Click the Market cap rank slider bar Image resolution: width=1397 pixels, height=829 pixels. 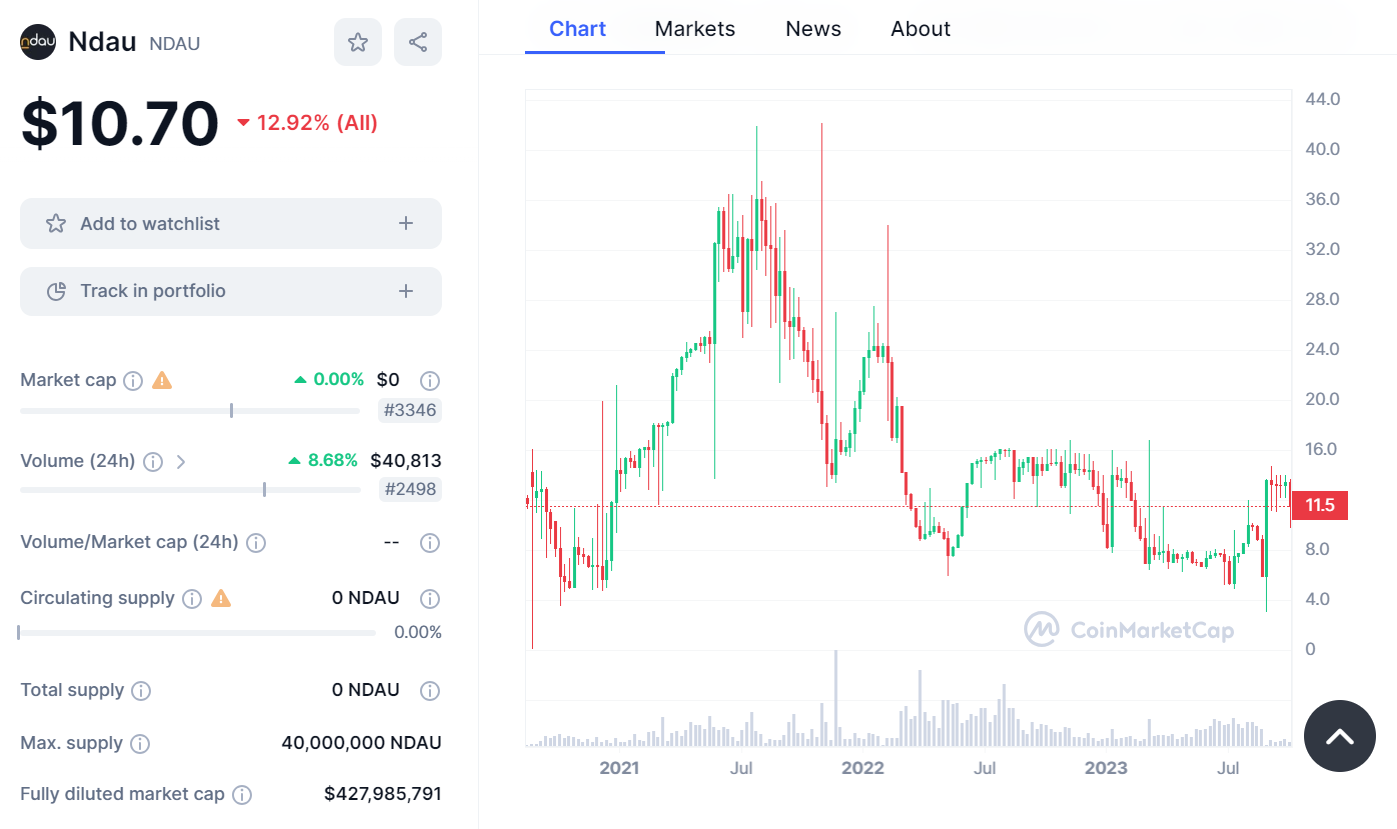click(x=190, y=410)
